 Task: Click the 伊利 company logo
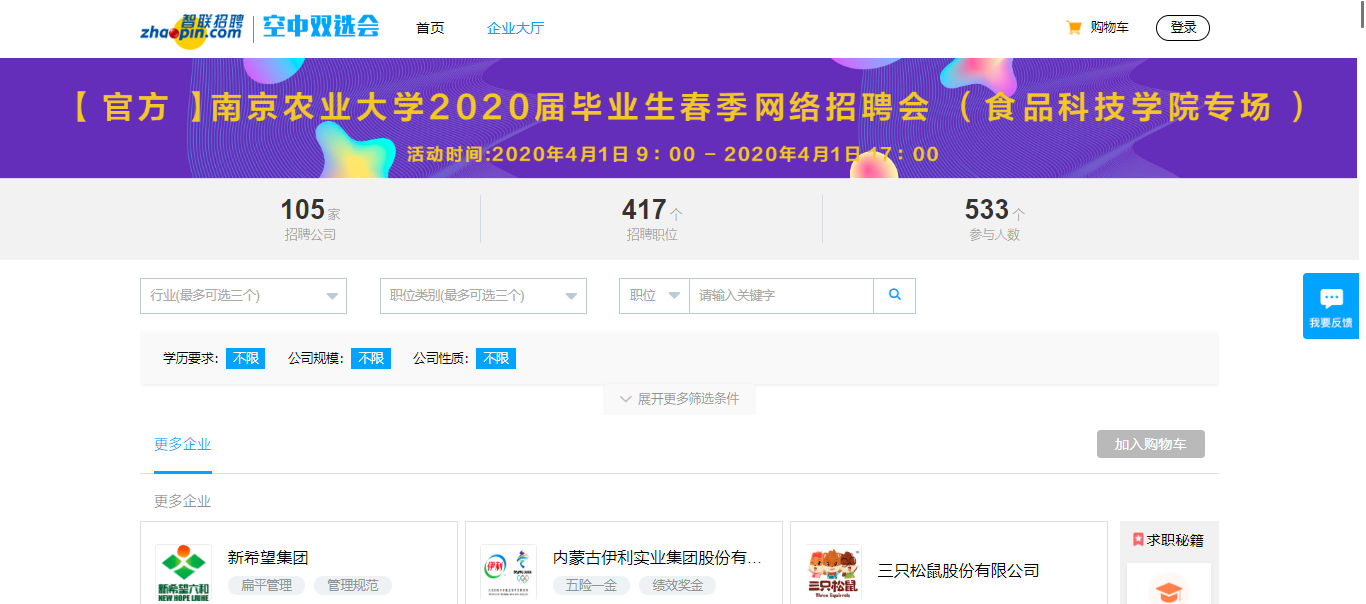[508, 572]
